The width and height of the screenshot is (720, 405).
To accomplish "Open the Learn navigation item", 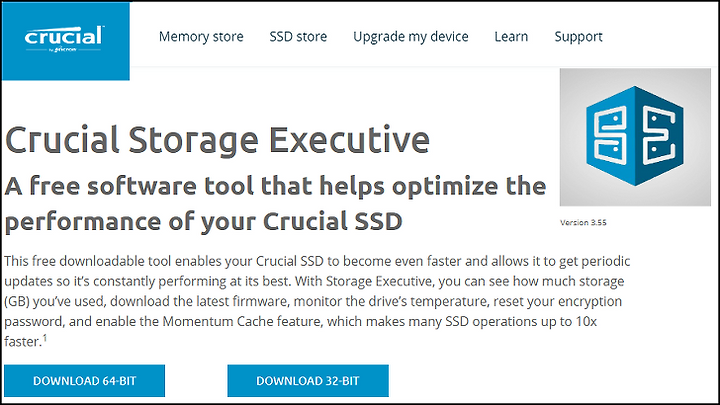I will coord(511,36).
